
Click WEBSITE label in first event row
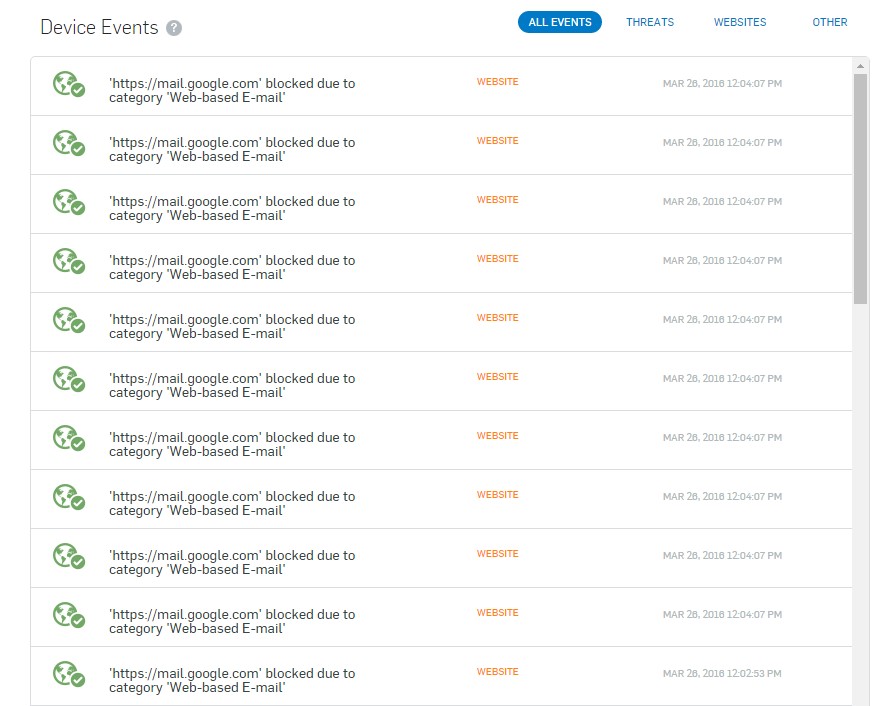(497, 82)
